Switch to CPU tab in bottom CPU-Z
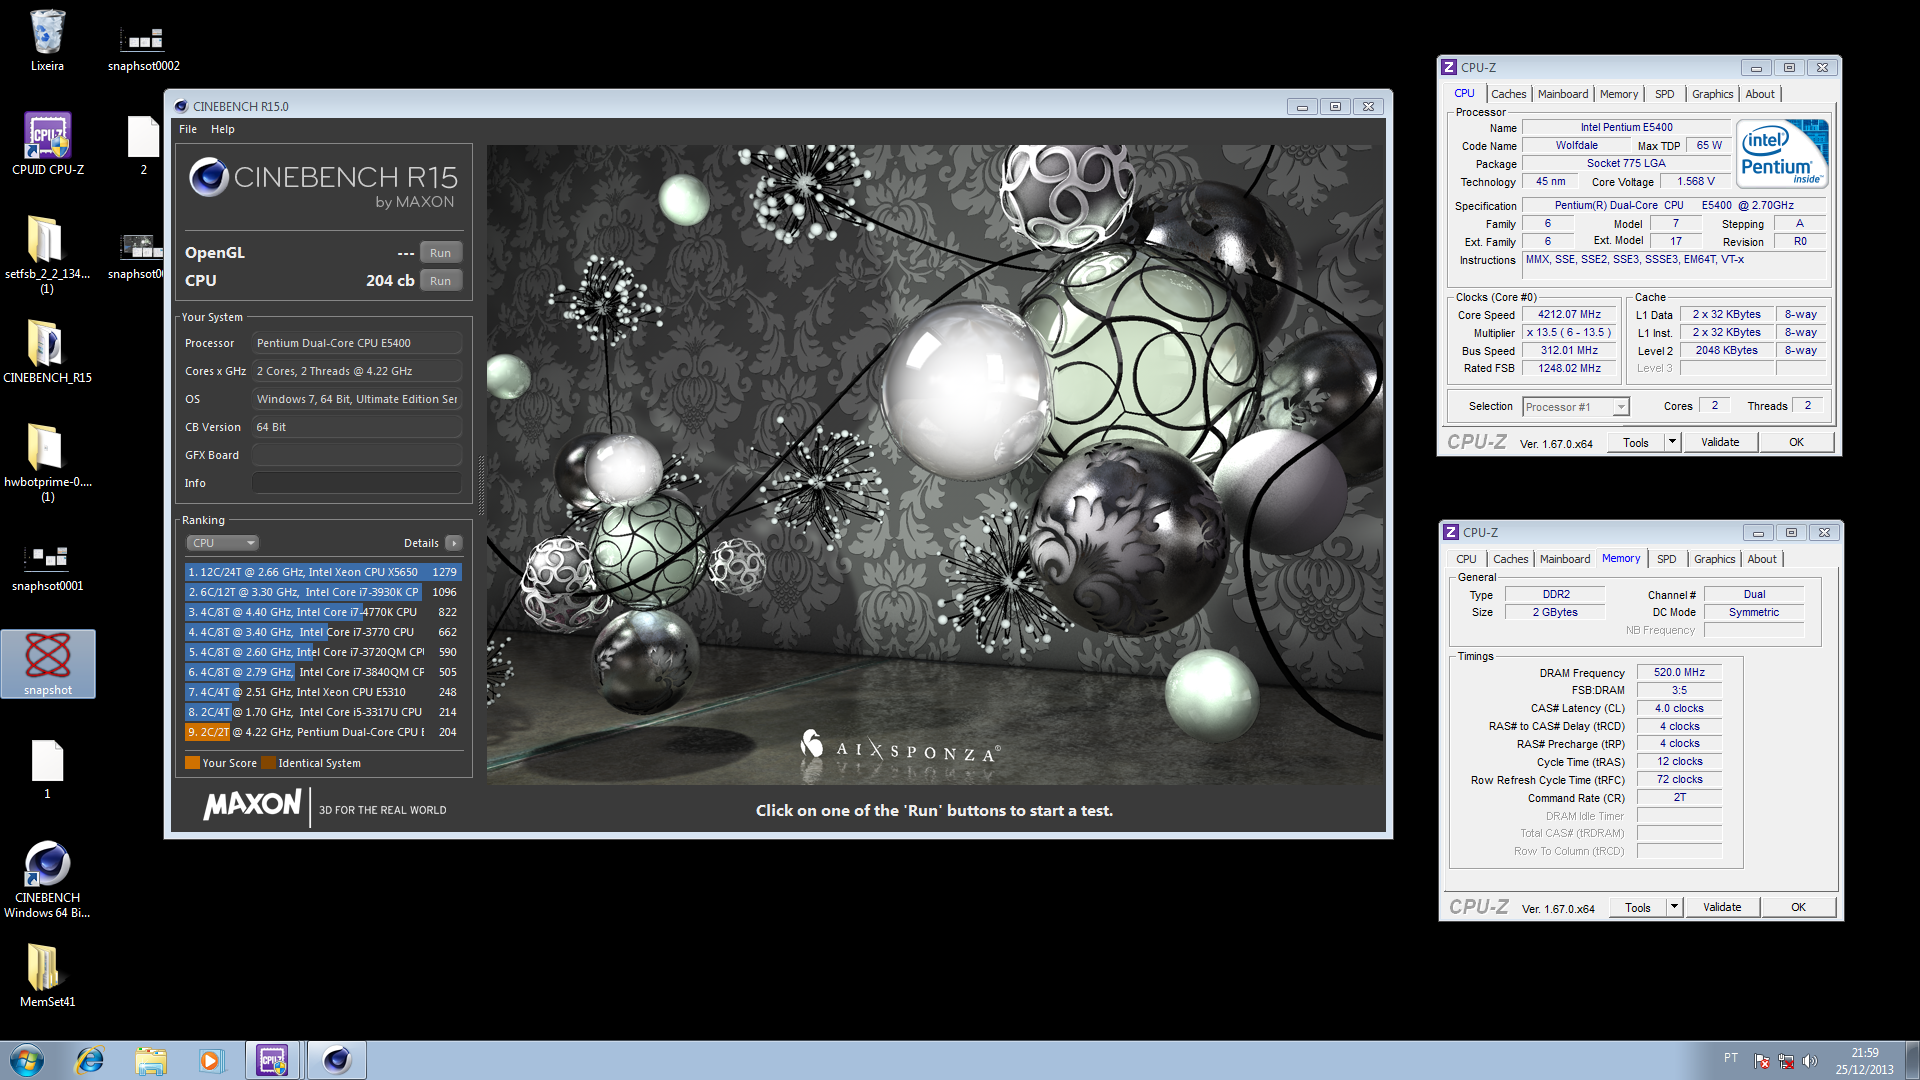This screenshot has height=1080, width=1920. pos(1466,559)
